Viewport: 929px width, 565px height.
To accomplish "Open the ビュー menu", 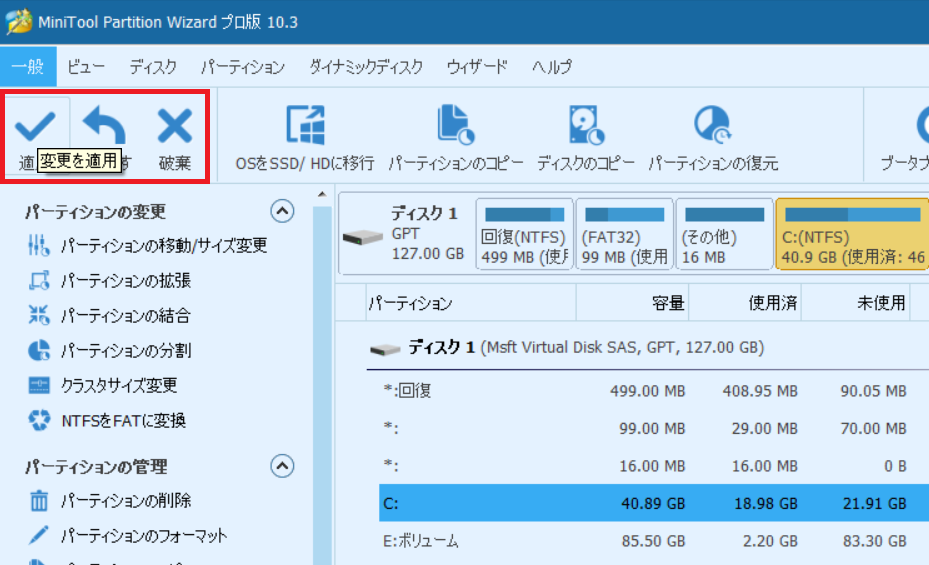I will (86, 66).
